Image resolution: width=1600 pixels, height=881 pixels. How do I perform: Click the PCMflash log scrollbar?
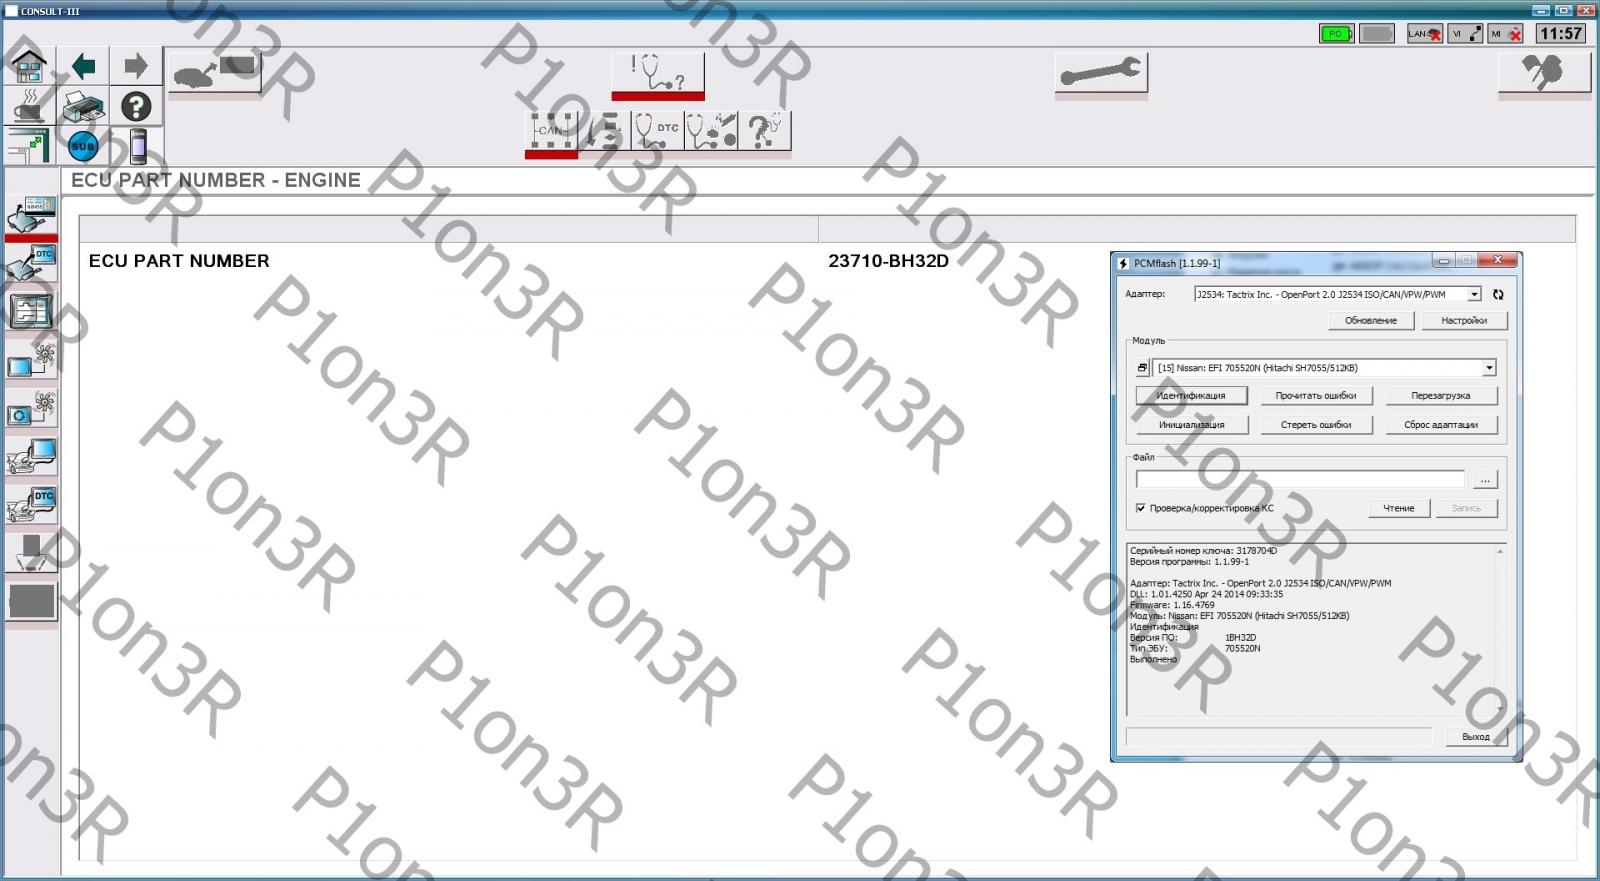pos(1499,629)
